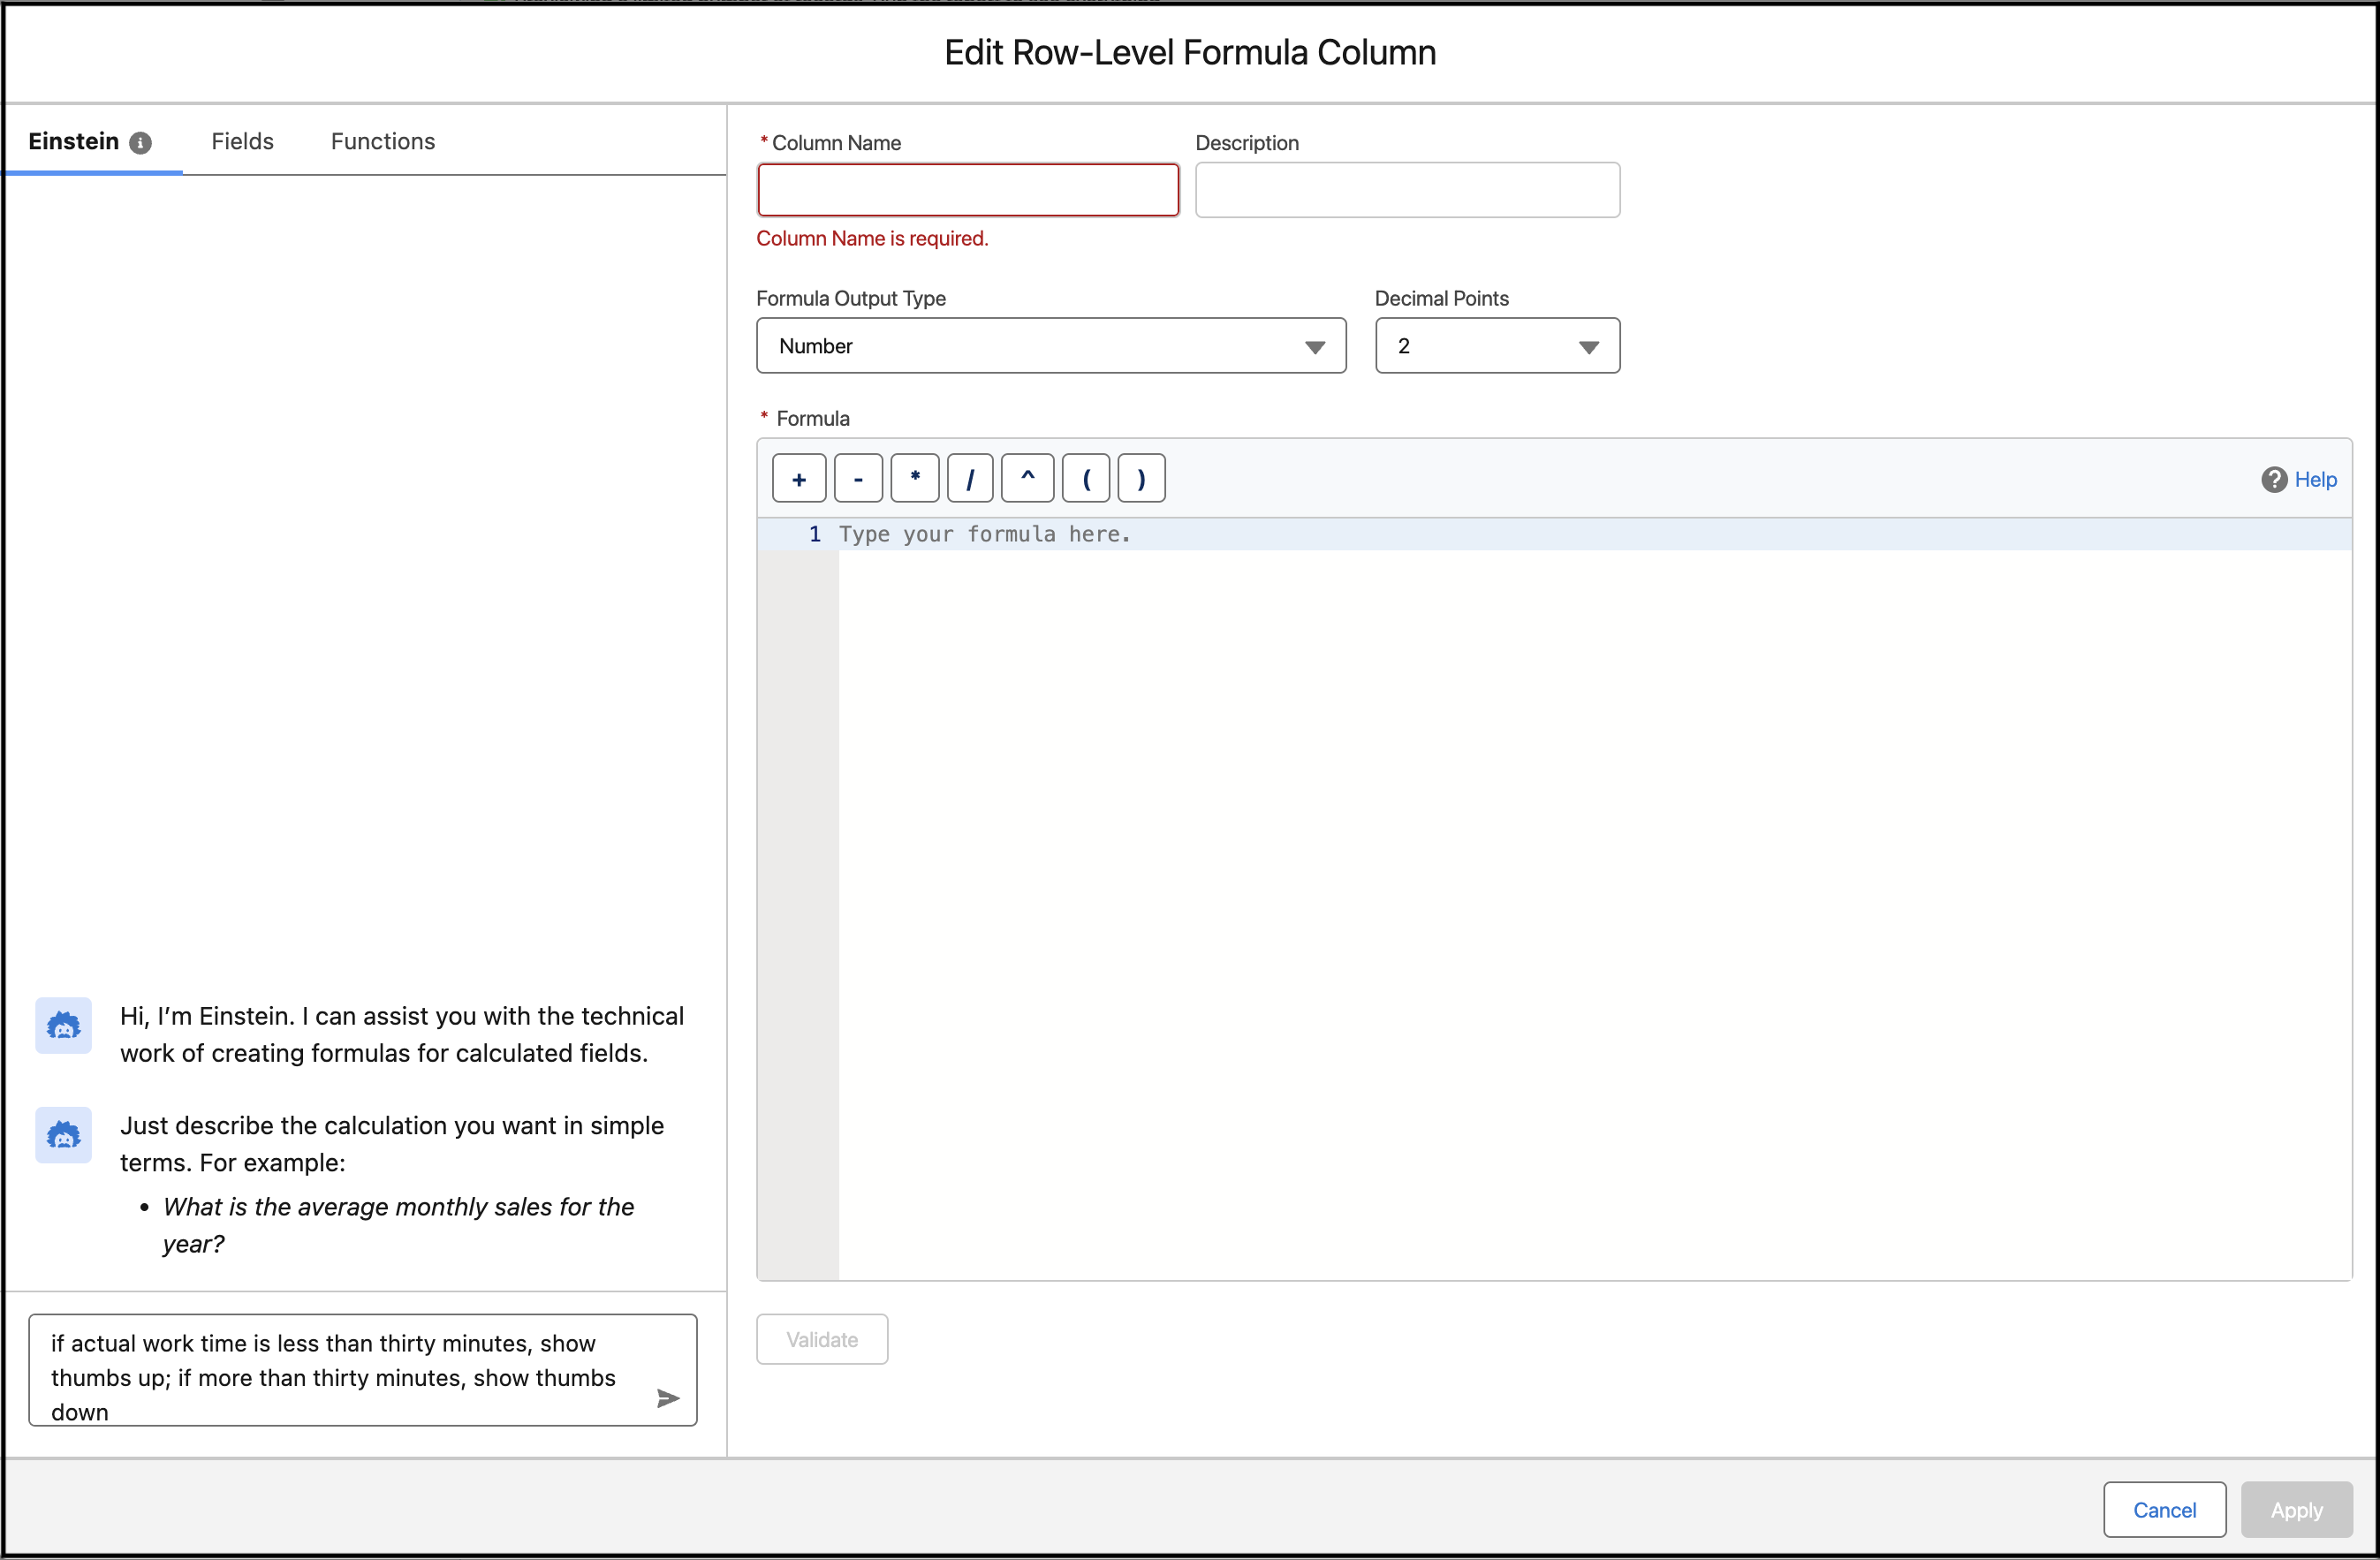The height and width of the screenshot is (1560, 2380).
Task: Click the Column Name input field
Action: click(967, 190)
